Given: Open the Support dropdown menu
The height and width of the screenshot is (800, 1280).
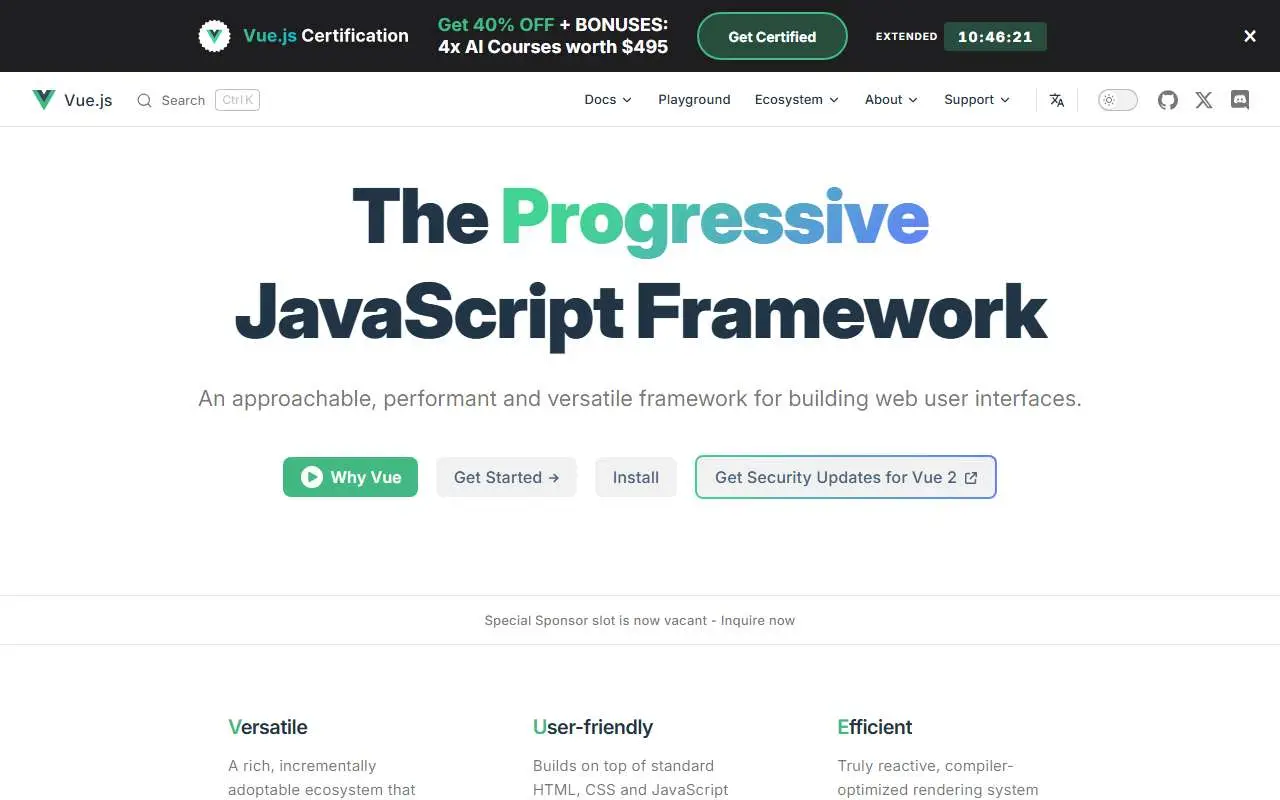Looking at the screenshot, I should pyautogui.click(x=977, y=100).
